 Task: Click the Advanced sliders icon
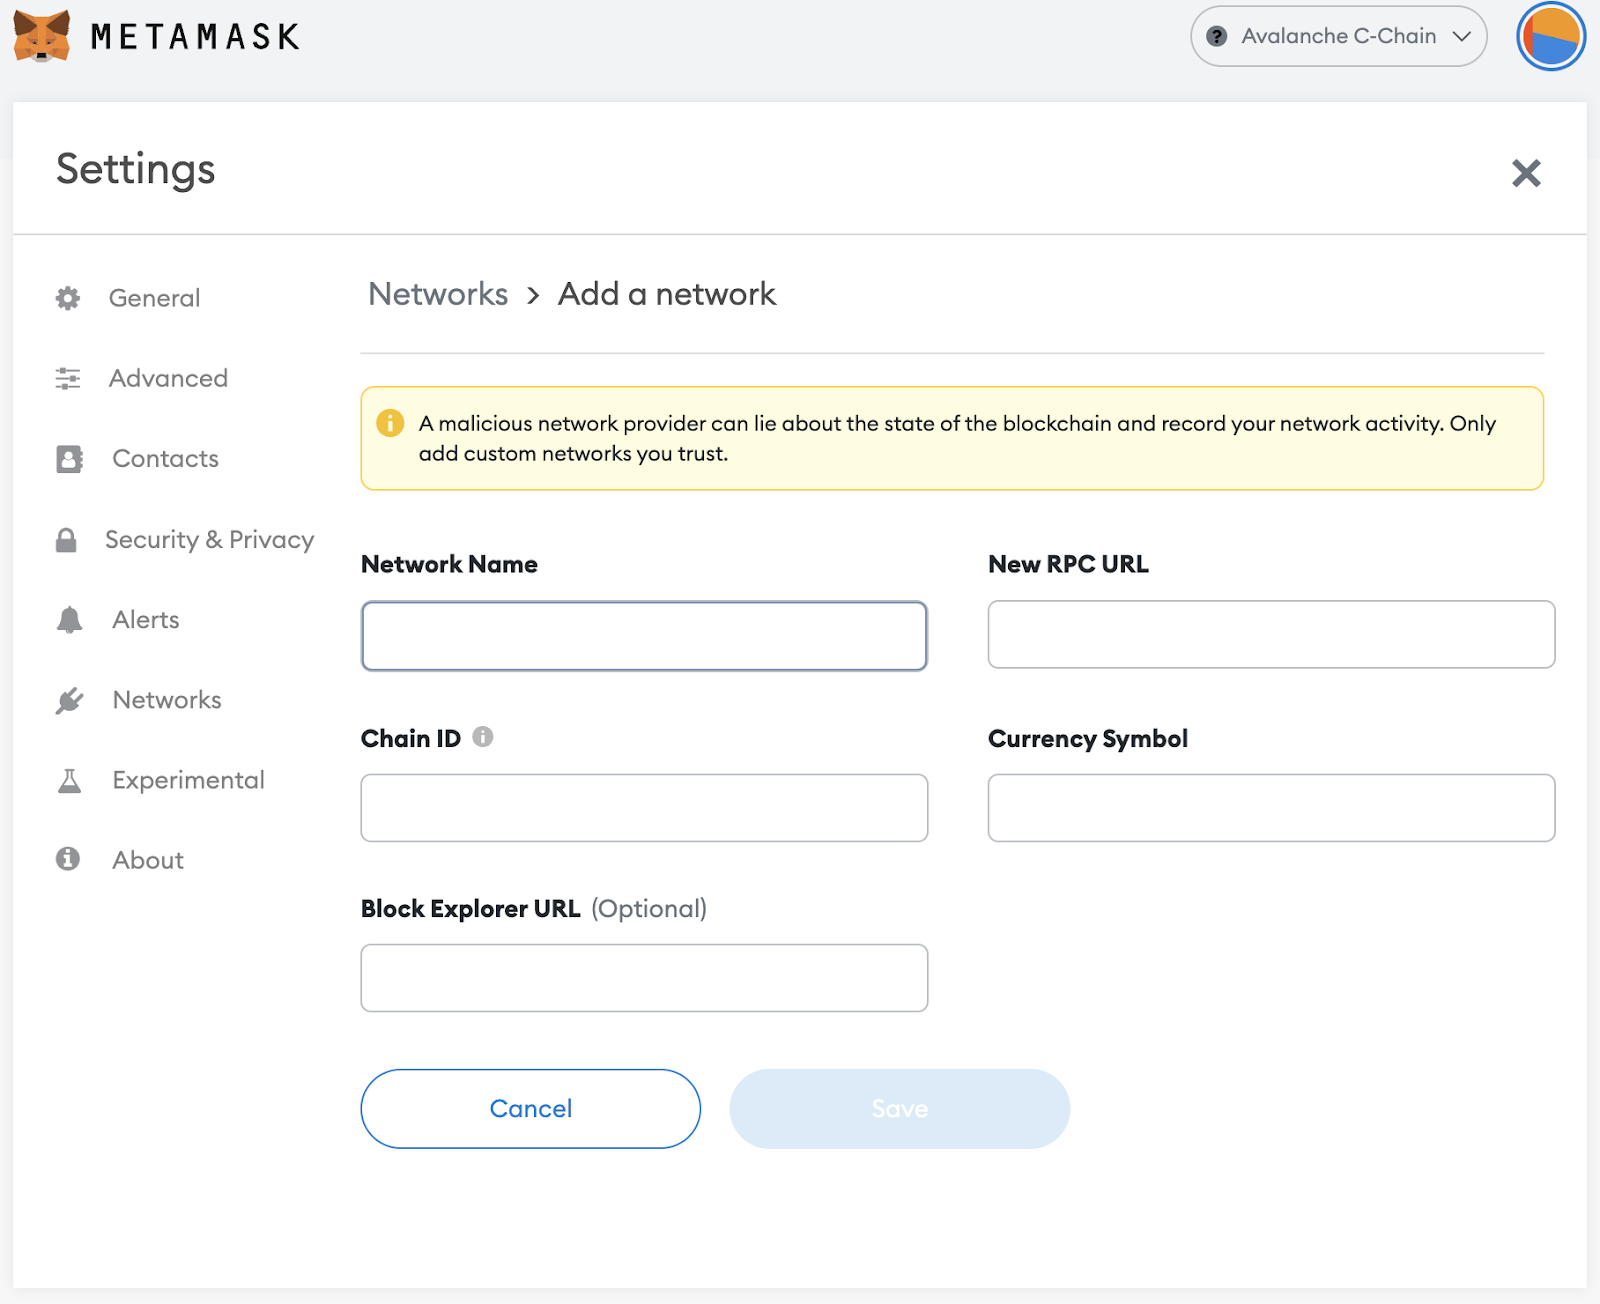coord(68,378)
